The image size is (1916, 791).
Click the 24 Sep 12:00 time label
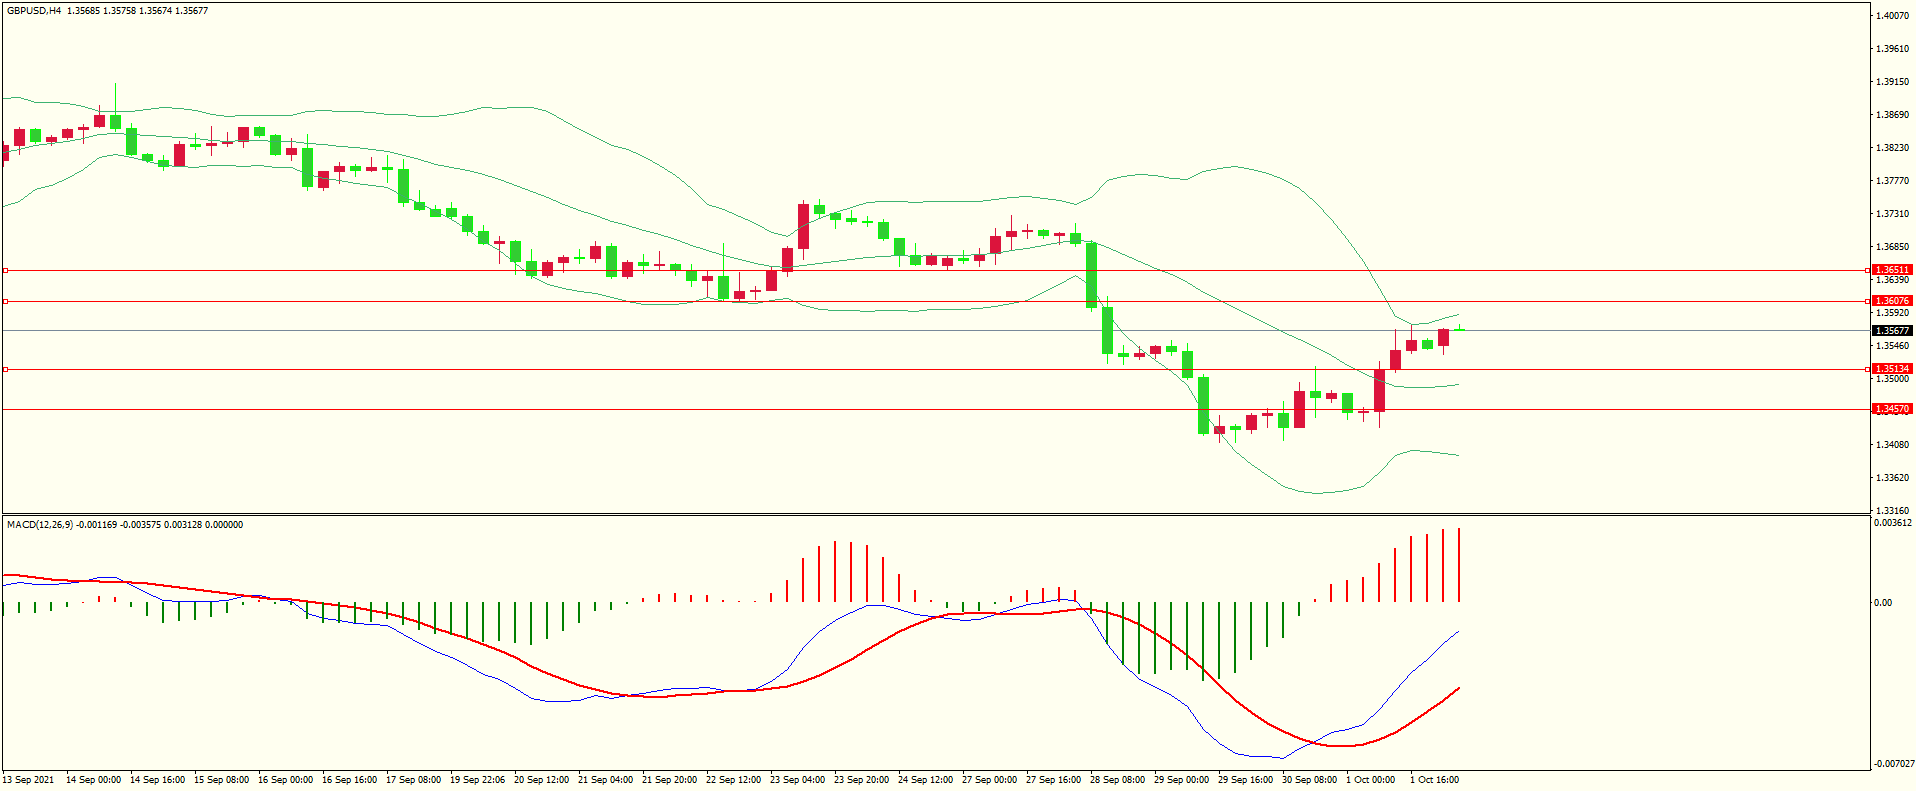tap(925, 780)
